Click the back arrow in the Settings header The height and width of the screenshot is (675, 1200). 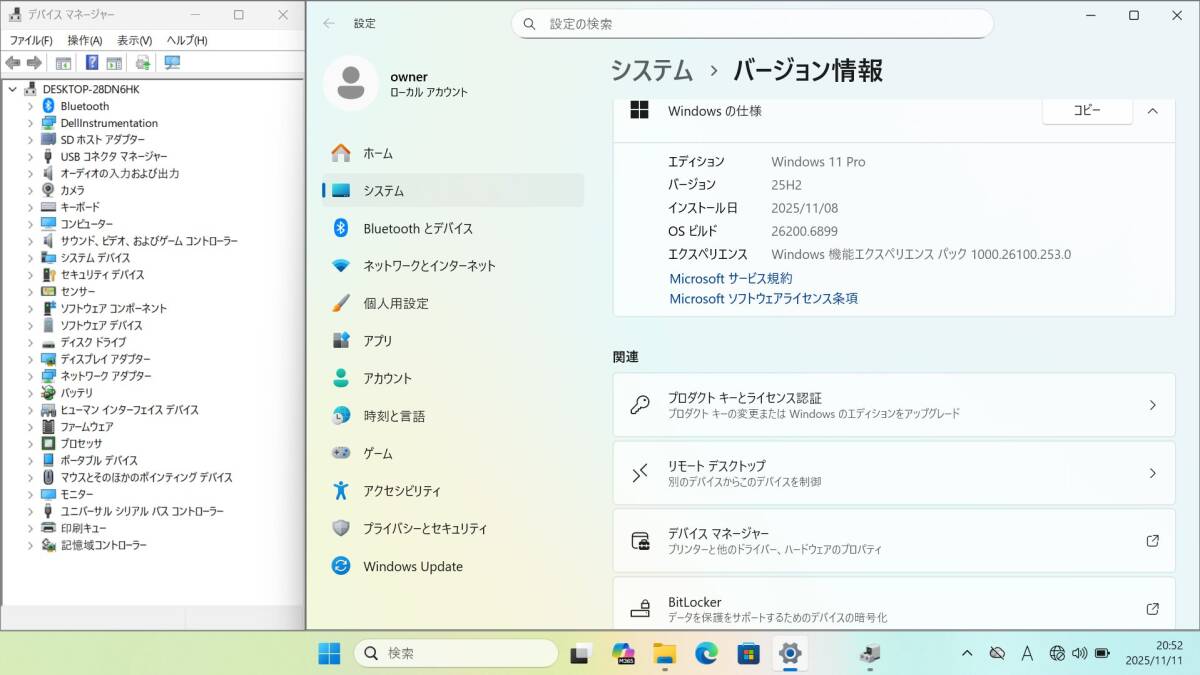(329, 23)
